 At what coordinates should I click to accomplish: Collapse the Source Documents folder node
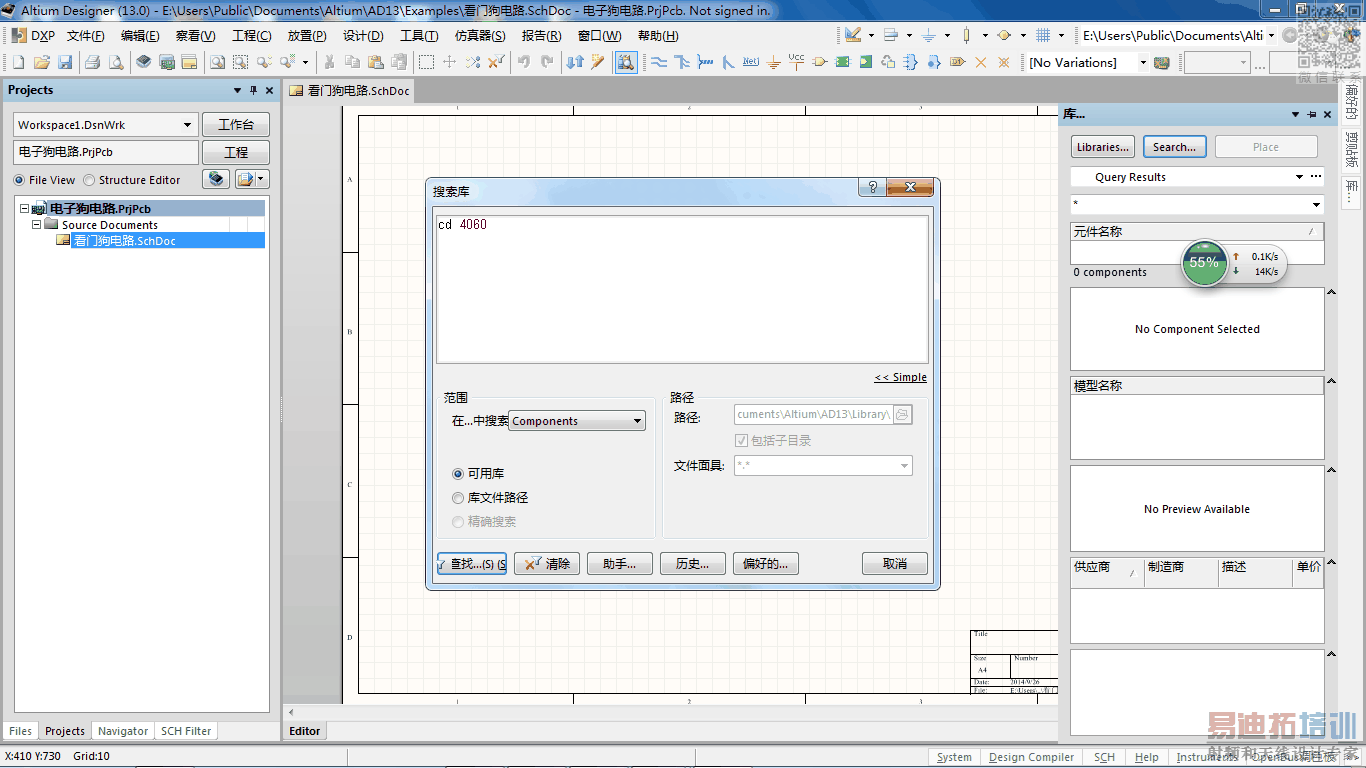37,225
